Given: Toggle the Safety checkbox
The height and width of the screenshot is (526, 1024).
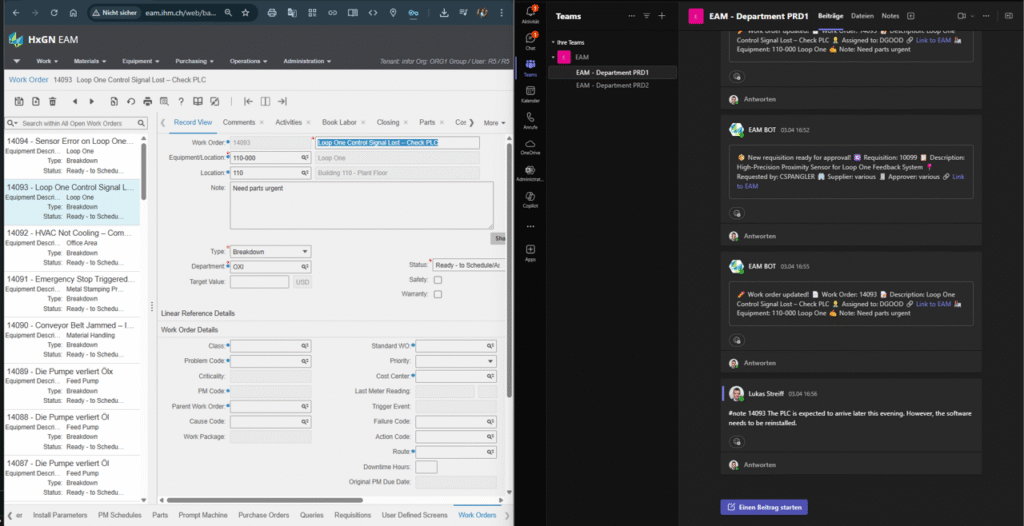Looking at the screenshot, I should tap(438, 280).
